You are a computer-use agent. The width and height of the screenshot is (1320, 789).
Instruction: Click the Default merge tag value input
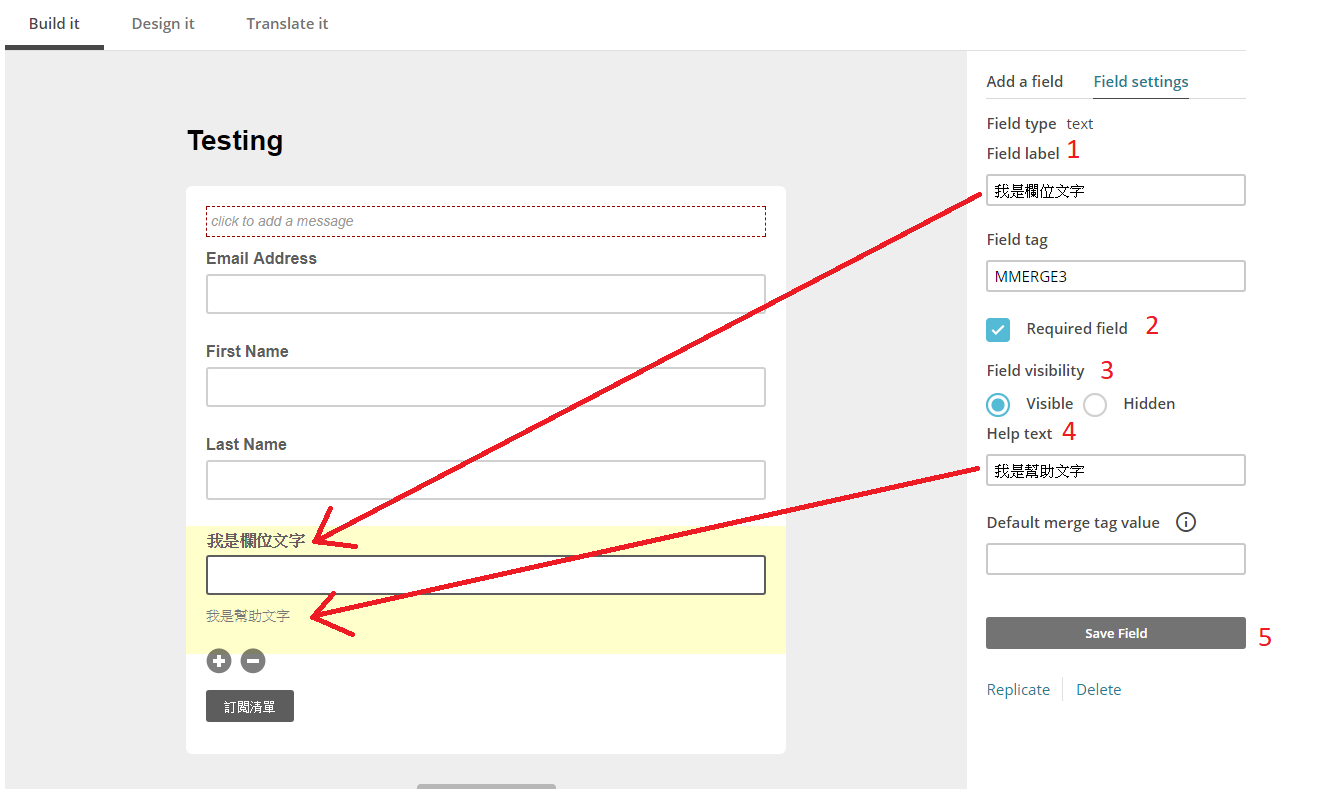[x=1116, y=559]
